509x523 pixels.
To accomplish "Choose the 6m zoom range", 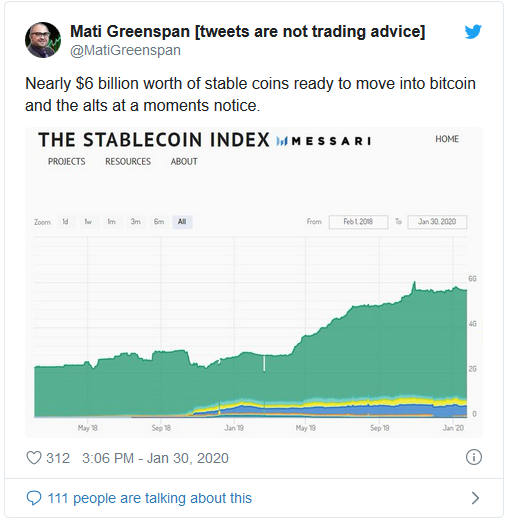I will [159, 222].
